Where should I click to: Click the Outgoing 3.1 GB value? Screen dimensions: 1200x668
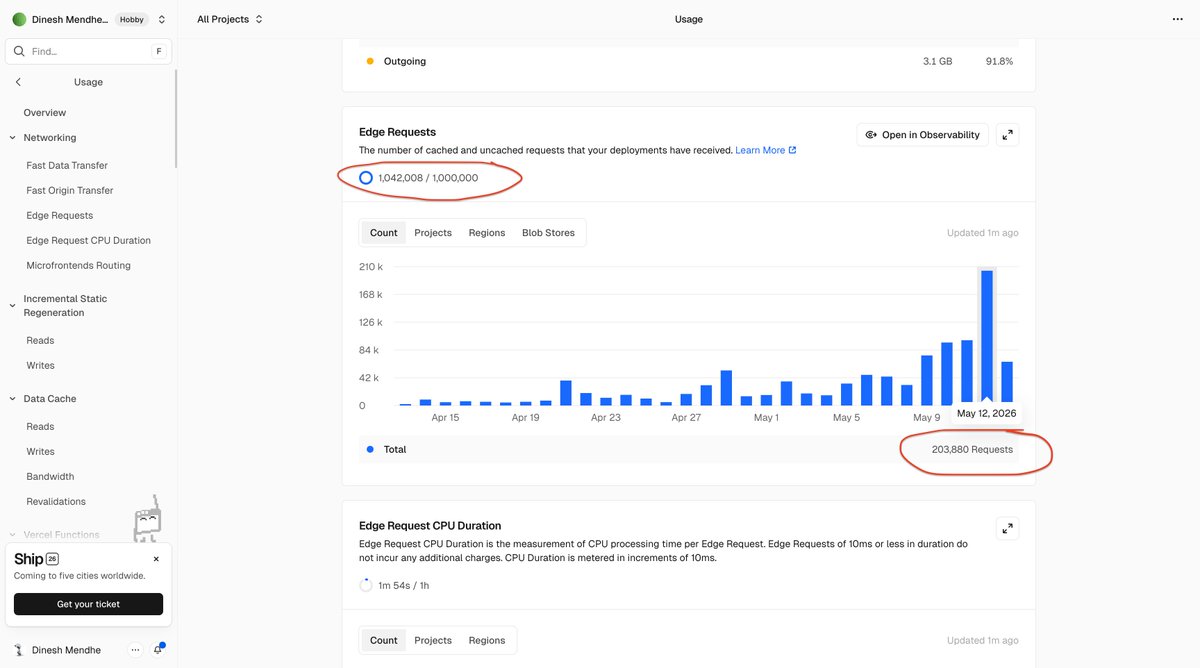(937, 62)
